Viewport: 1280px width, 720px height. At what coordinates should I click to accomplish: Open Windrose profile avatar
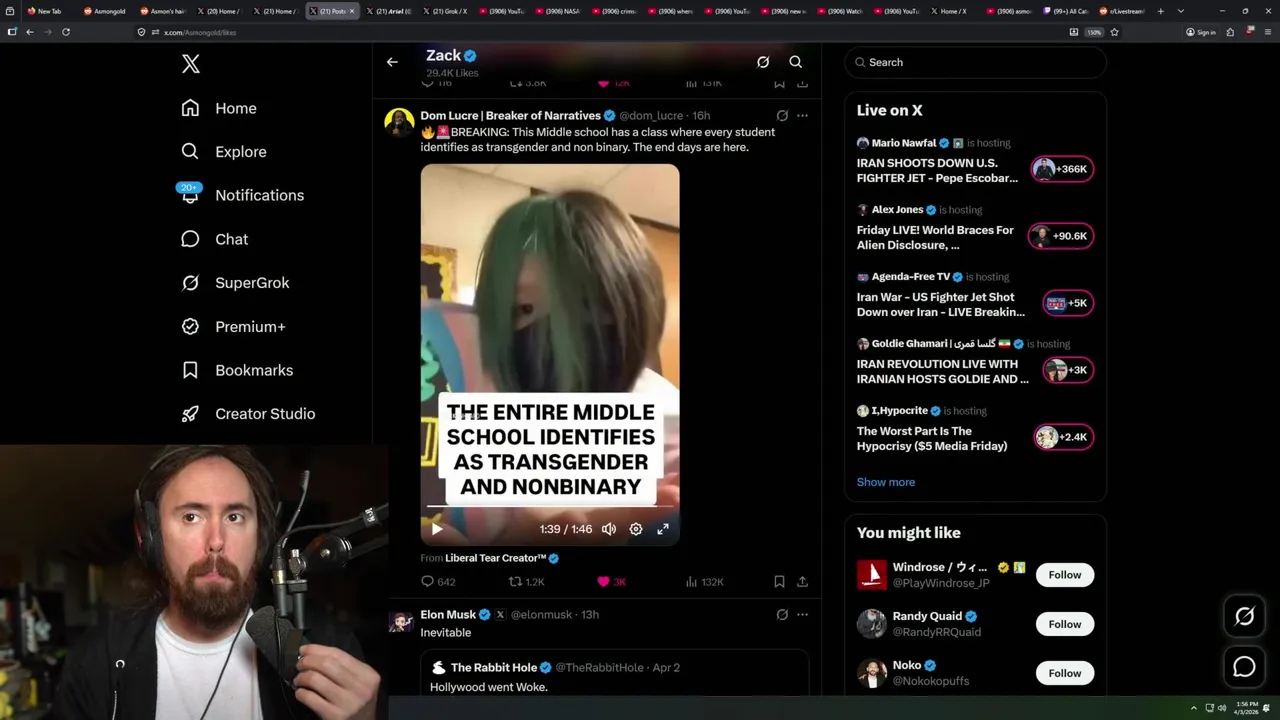pyautogui.click(x=871, y=575)
